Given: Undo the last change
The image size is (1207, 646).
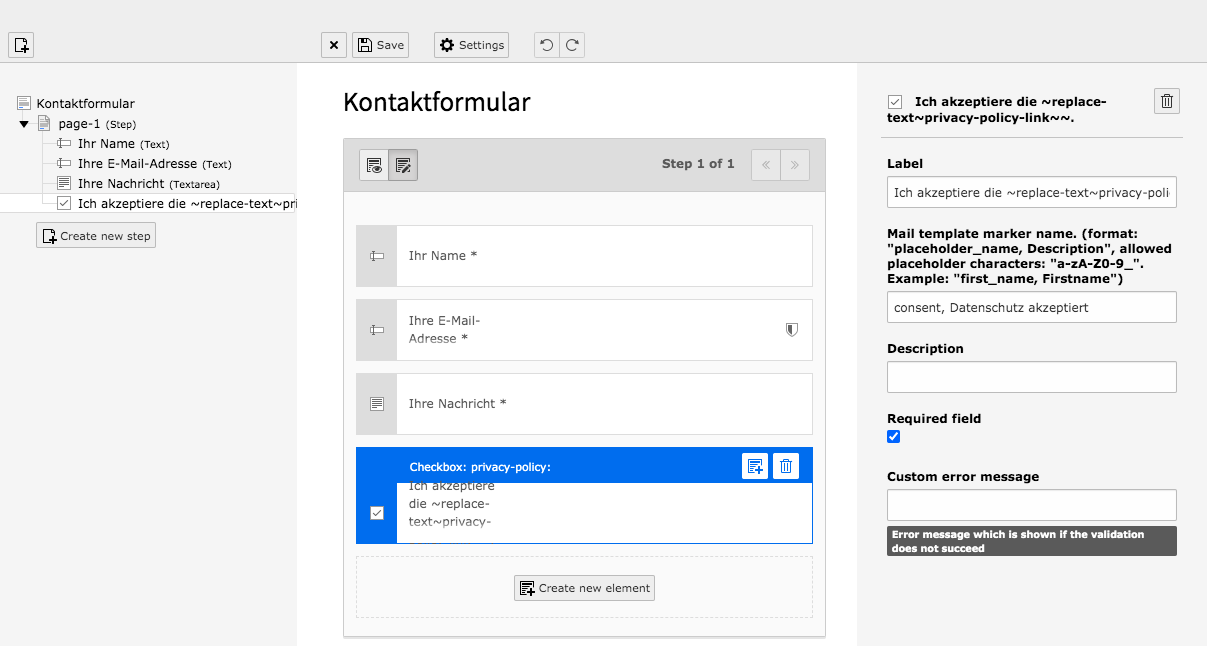Looking at the screenshot, I should coord(546,45).
